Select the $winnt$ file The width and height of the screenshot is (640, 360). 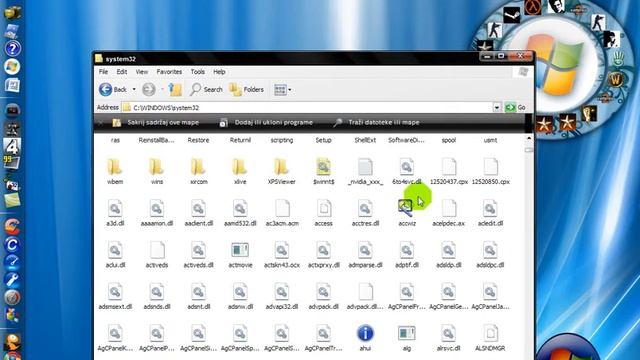coord(324,171)
